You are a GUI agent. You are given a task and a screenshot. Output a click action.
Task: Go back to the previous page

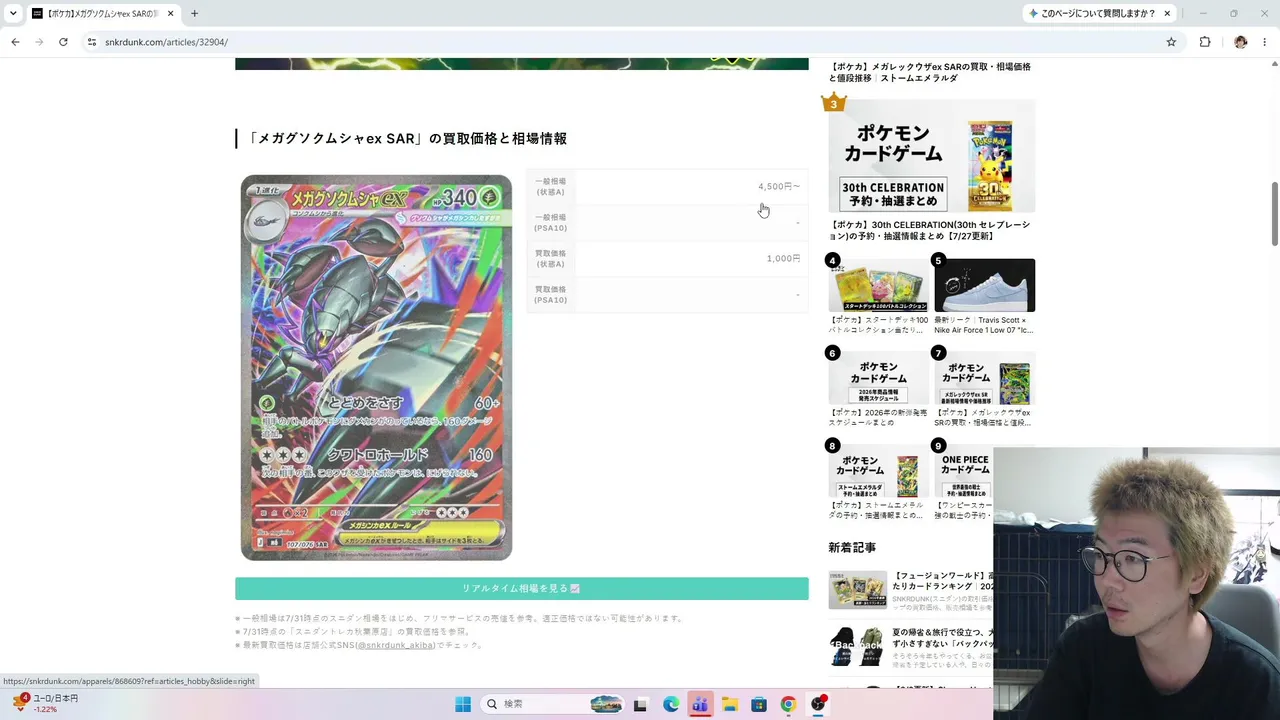pos(15,42)
